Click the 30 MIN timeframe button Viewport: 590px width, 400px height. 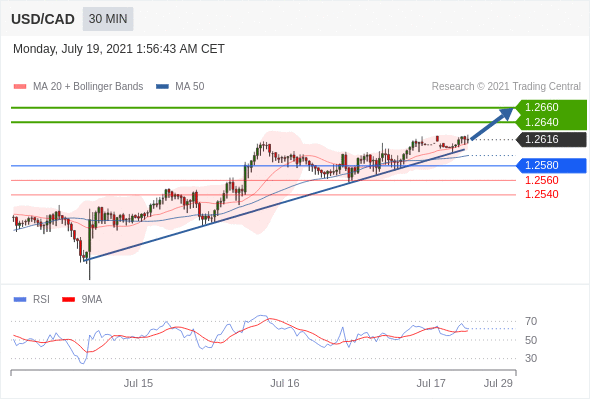pos(108,19)
